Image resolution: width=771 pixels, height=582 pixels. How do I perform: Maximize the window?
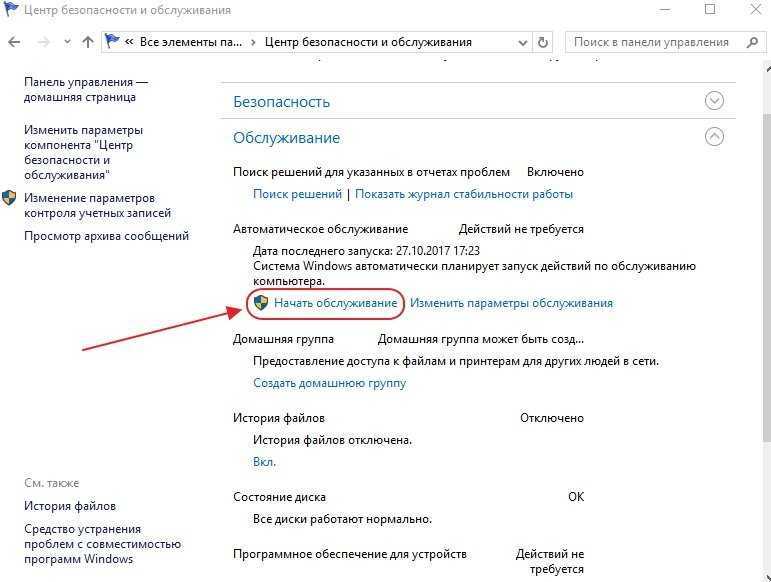[710, 9]
